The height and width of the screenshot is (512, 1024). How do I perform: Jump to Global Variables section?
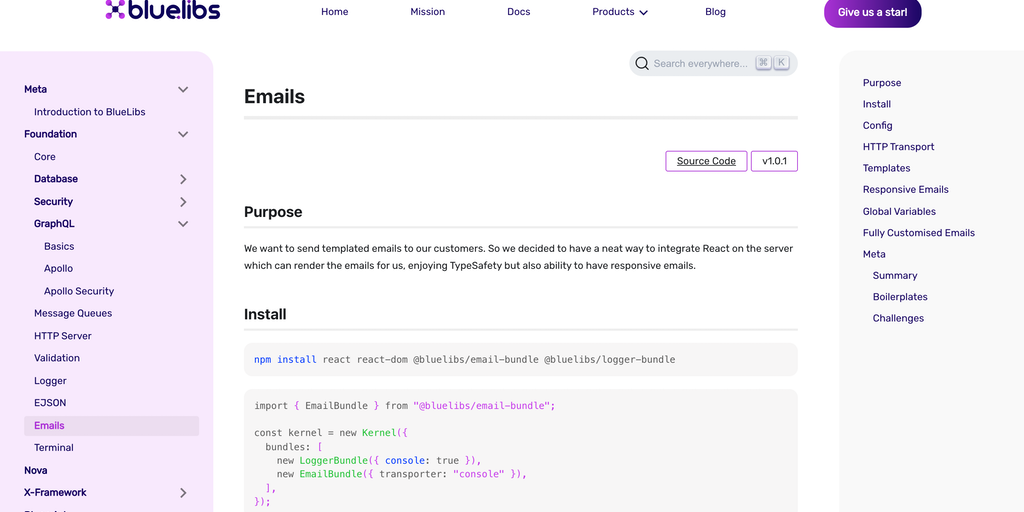pos(899,212)
